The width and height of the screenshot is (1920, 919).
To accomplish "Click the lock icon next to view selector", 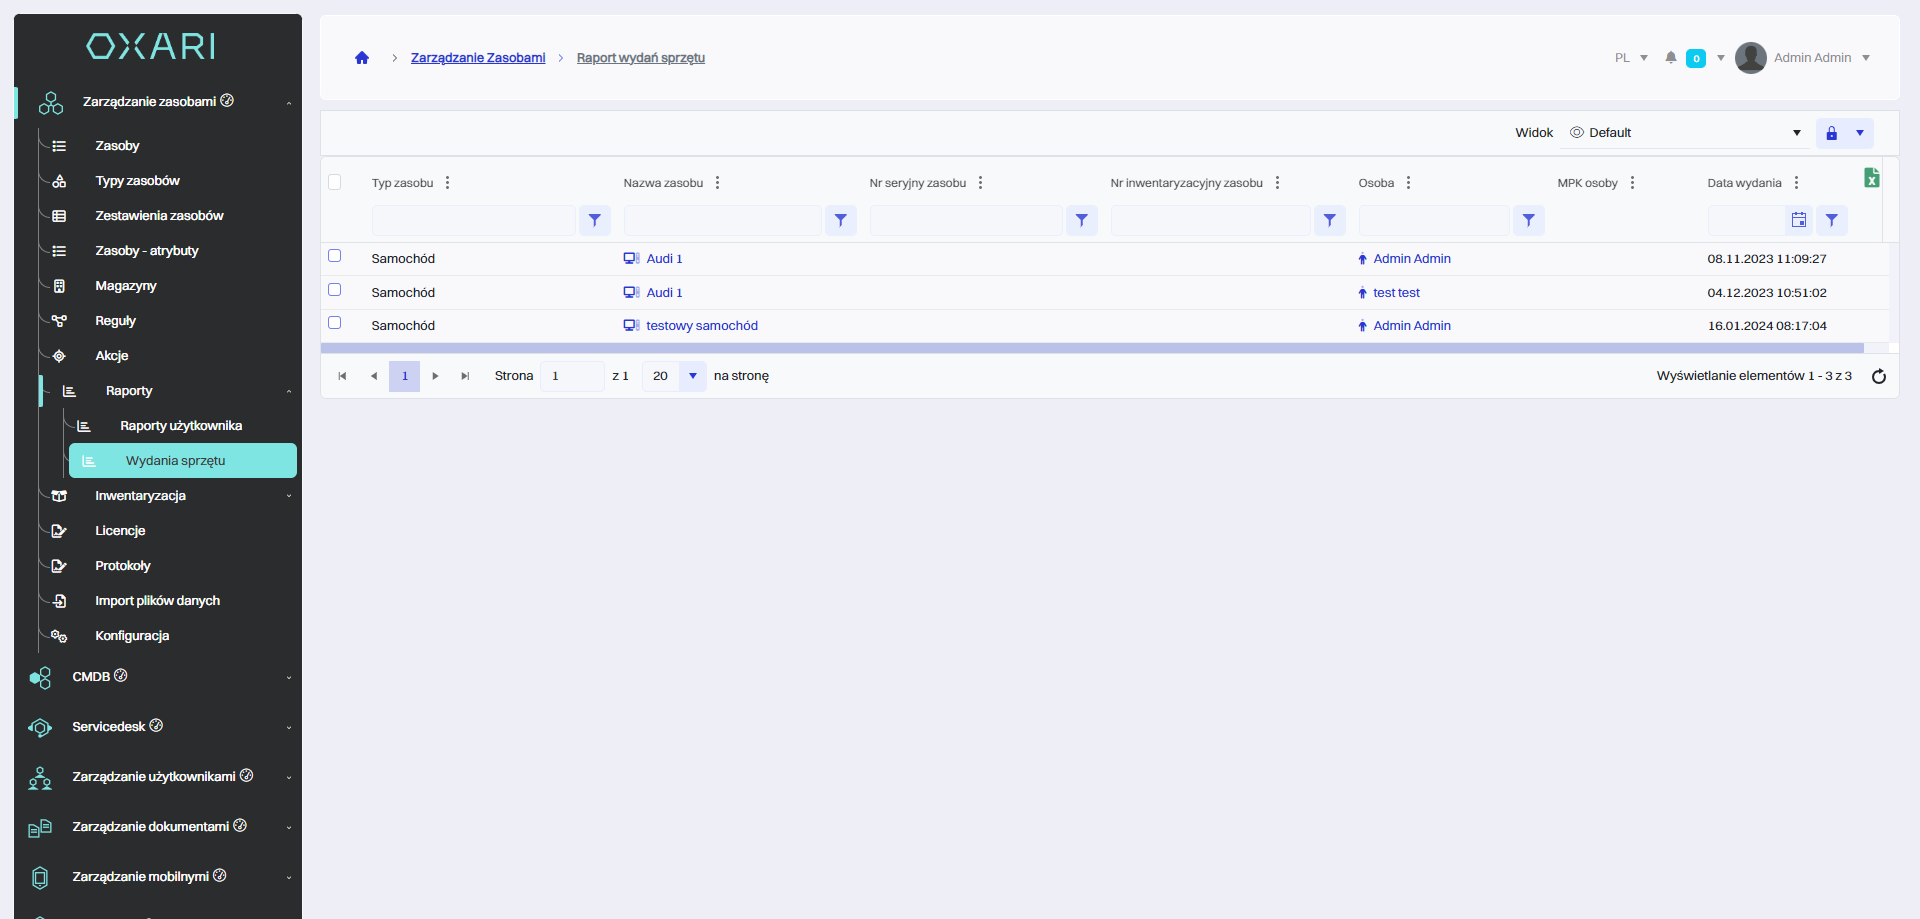I will click(1831, 133).
